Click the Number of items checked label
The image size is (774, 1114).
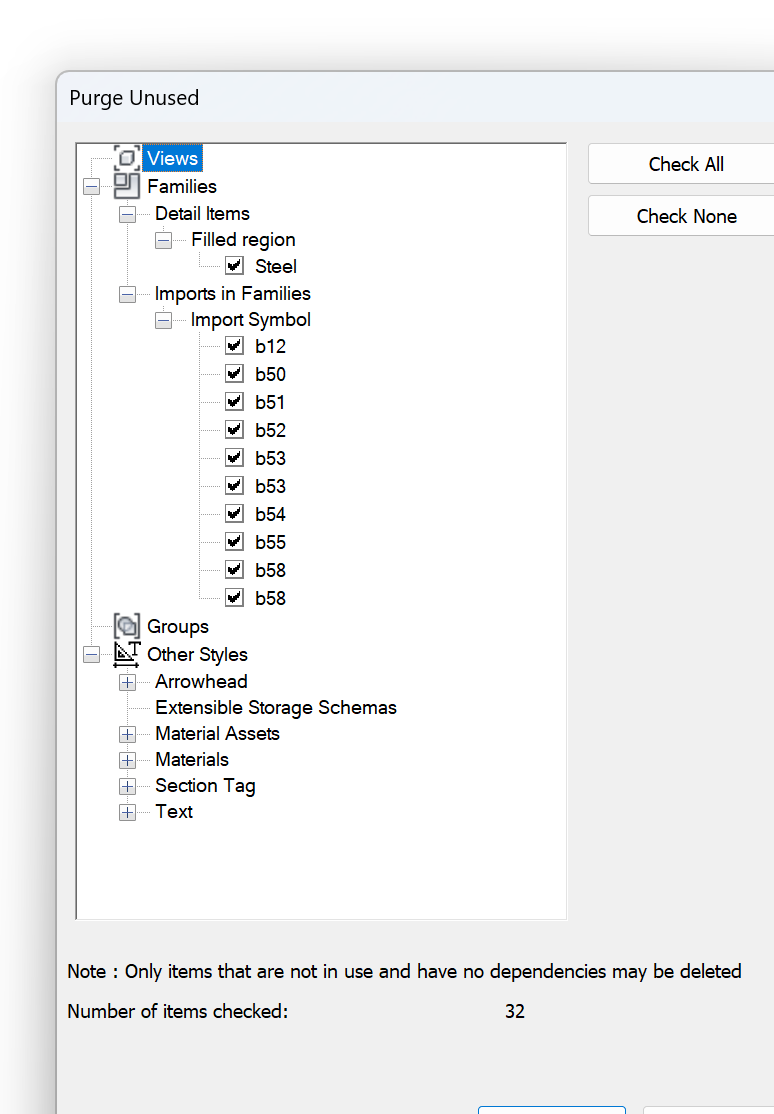pyautogui.click(x=178, y=1011)
